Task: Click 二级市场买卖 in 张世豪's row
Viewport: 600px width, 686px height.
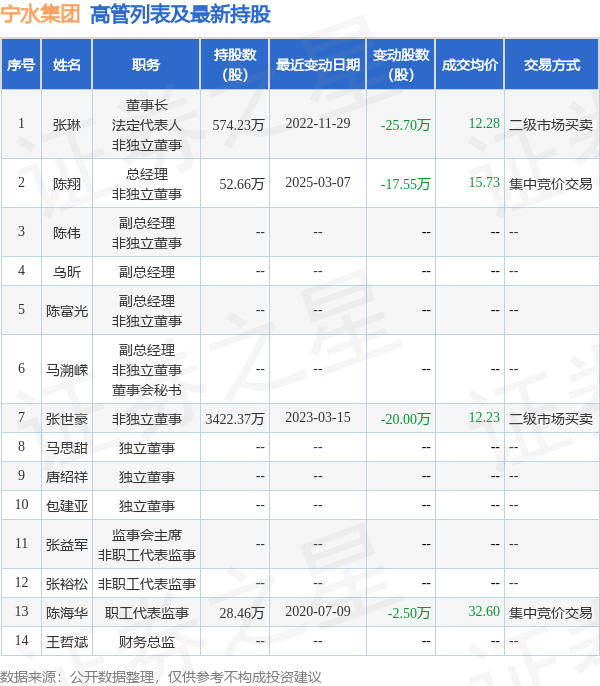Action: [551, 419]
